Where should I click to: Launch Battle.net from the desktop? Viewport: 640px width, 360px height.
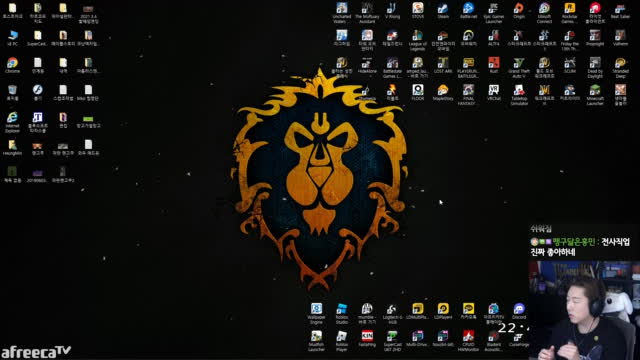coord(468,11)
